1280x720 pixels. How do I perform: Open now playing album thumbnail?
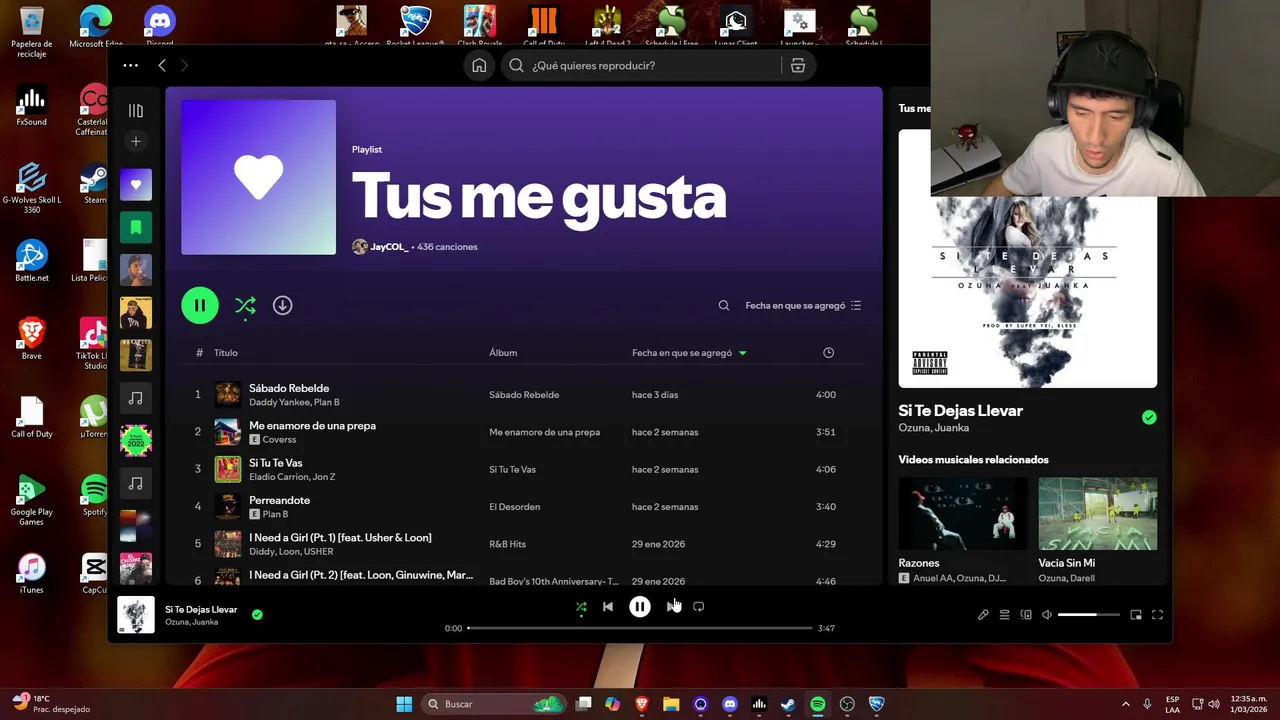[136, 615]
